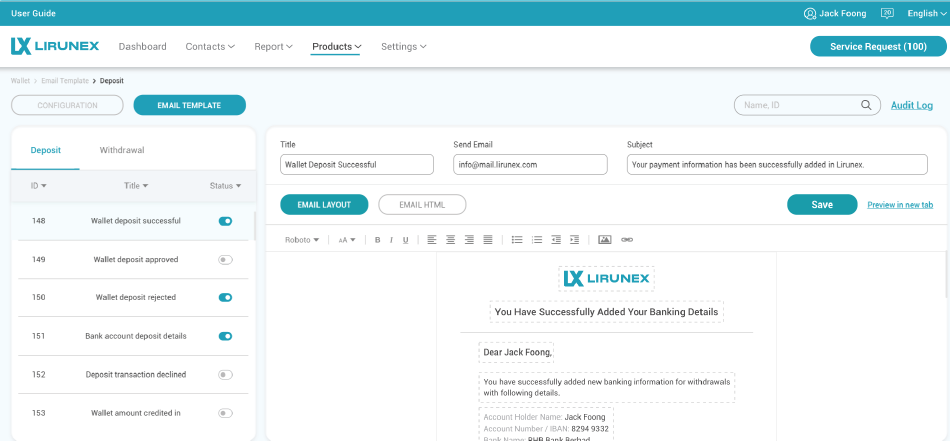
Task: Insert an image into the email
Action: [605, 240]
